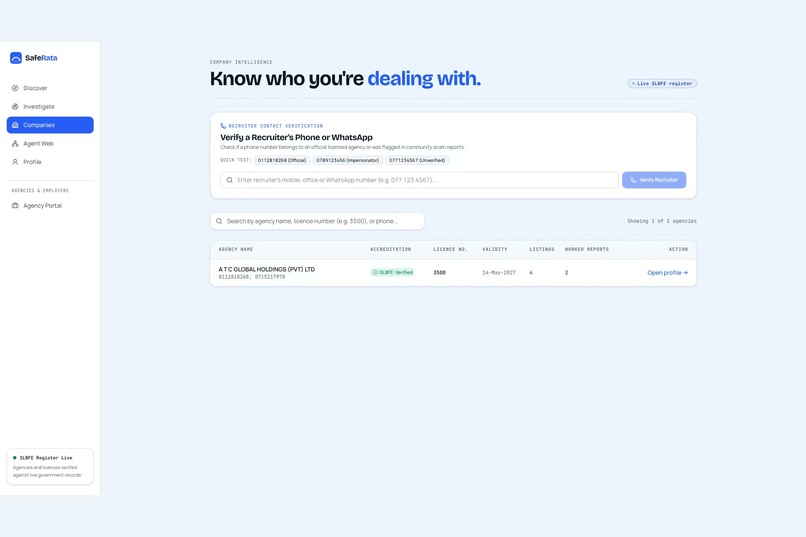
Task: Click the Verify Recruiter button
Action: coord(654,180)
